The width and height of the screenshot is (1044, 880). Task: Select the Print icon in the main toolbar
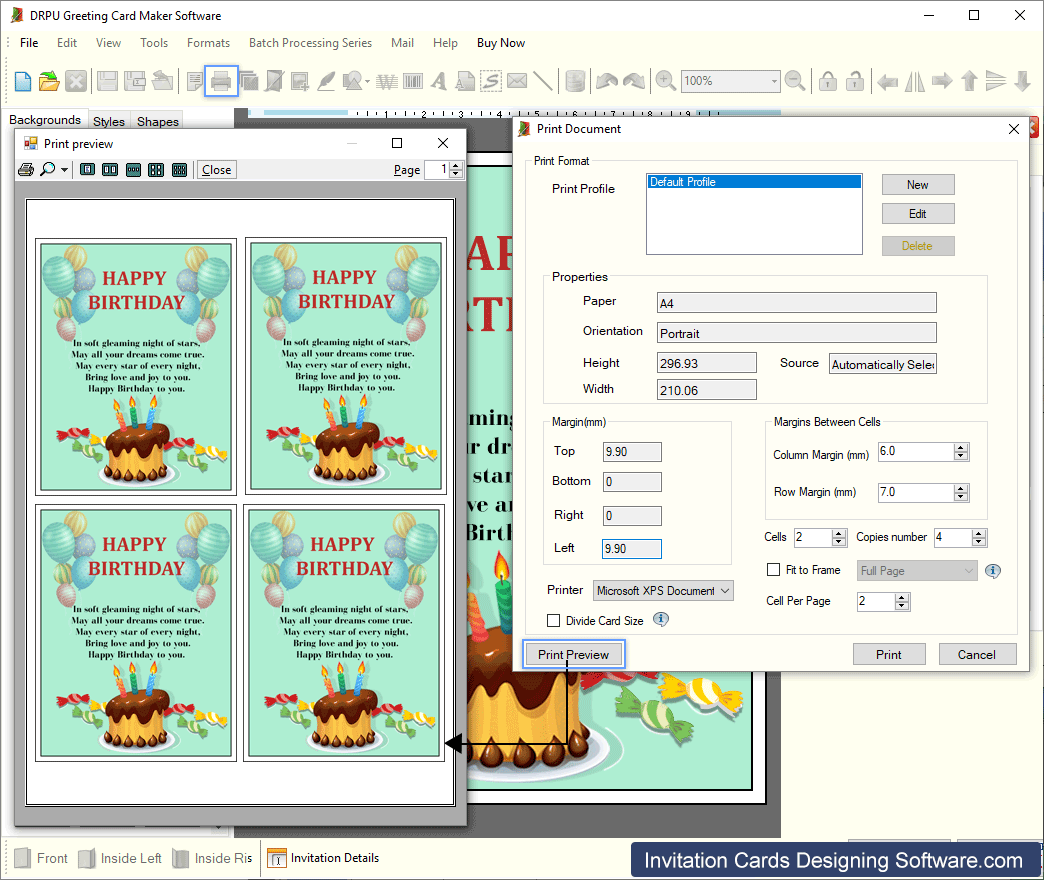point(221,81)
